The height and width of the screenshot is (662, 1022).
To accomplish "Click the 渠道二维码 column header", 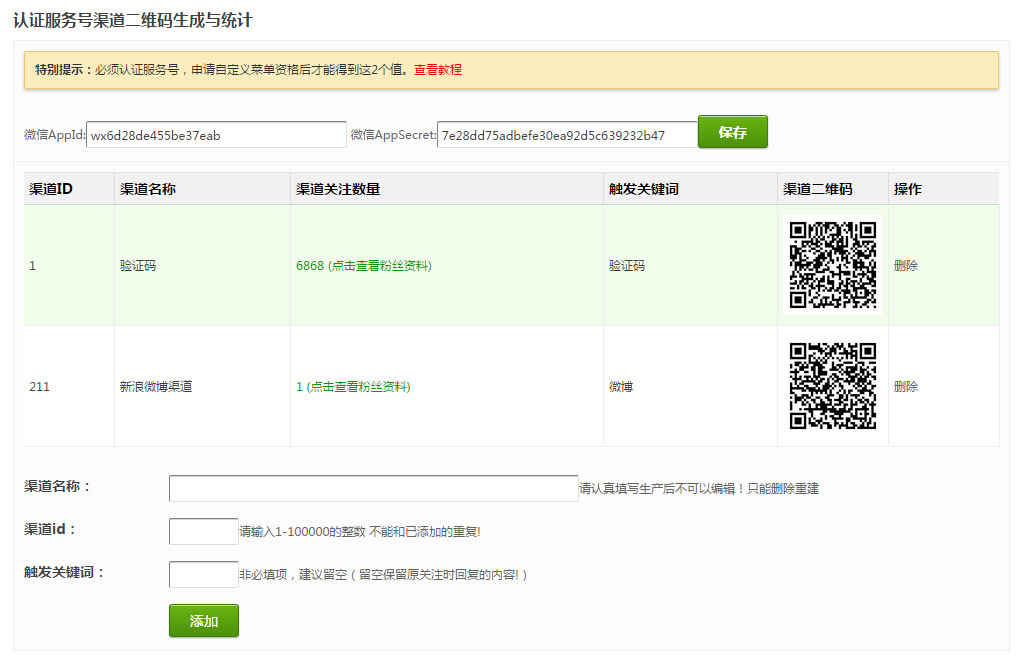I will click(817, 189).
